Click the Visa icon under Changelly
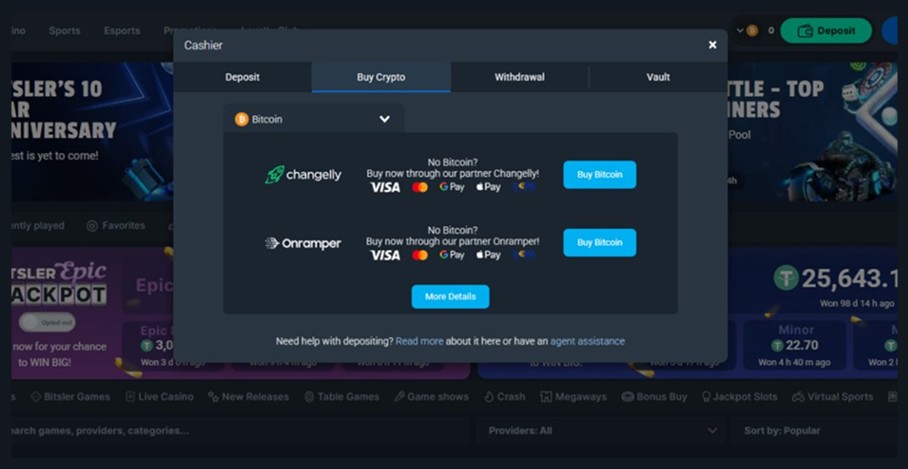This screenshot has height=469, width=908. coord(385,187)
